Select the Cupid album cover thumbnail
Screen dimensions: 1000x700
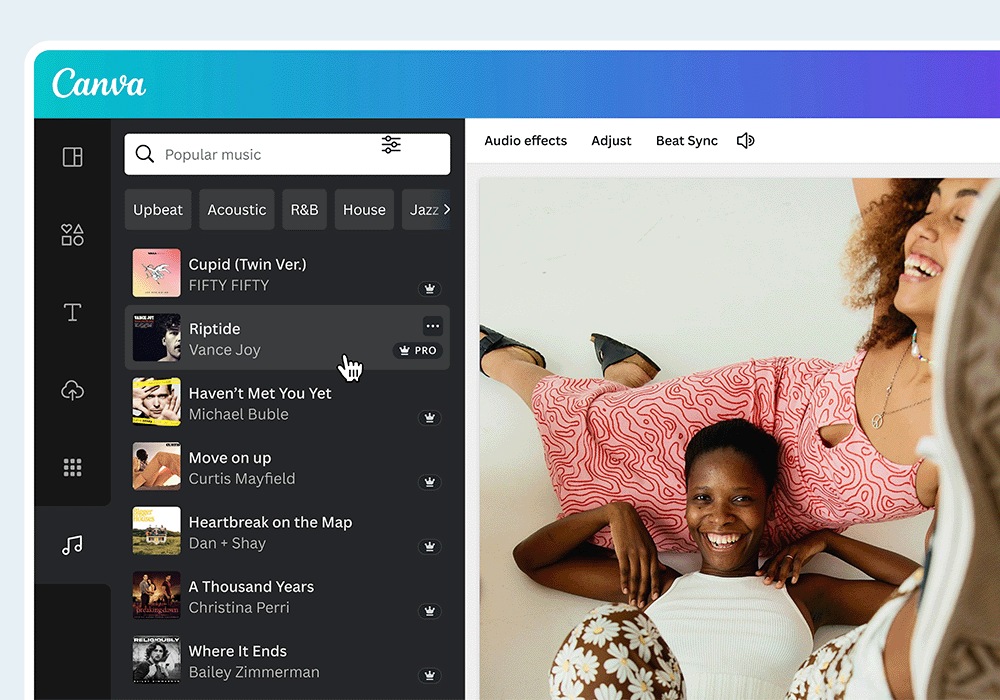click(x=156, y=273)
